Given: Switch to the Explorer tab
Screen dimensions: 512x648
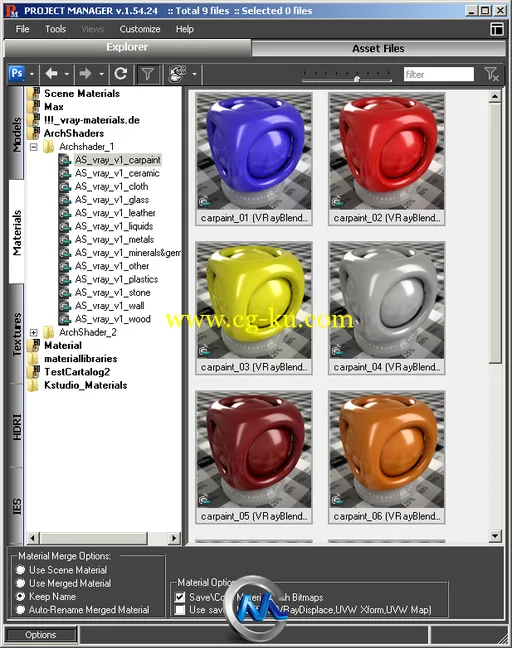Looking at the screenshot, I should coord(127,48).
